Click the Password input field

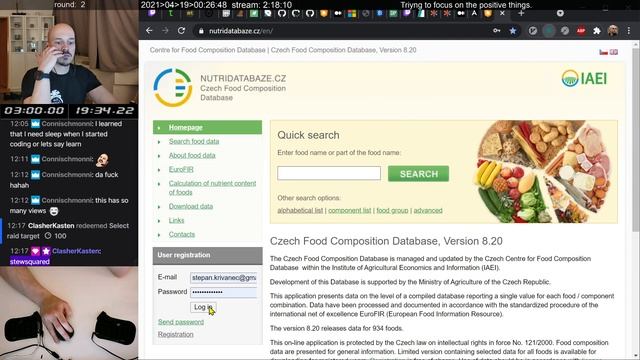pyautogui.click(x=224, y=292)
